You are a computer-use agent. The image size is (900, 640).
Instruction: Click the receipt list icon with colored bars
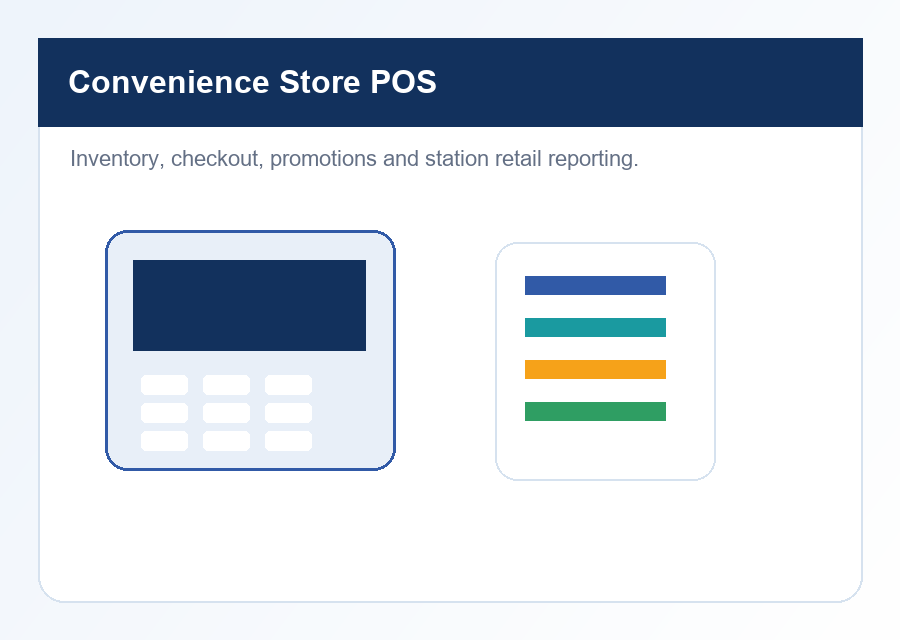[605, 361]
